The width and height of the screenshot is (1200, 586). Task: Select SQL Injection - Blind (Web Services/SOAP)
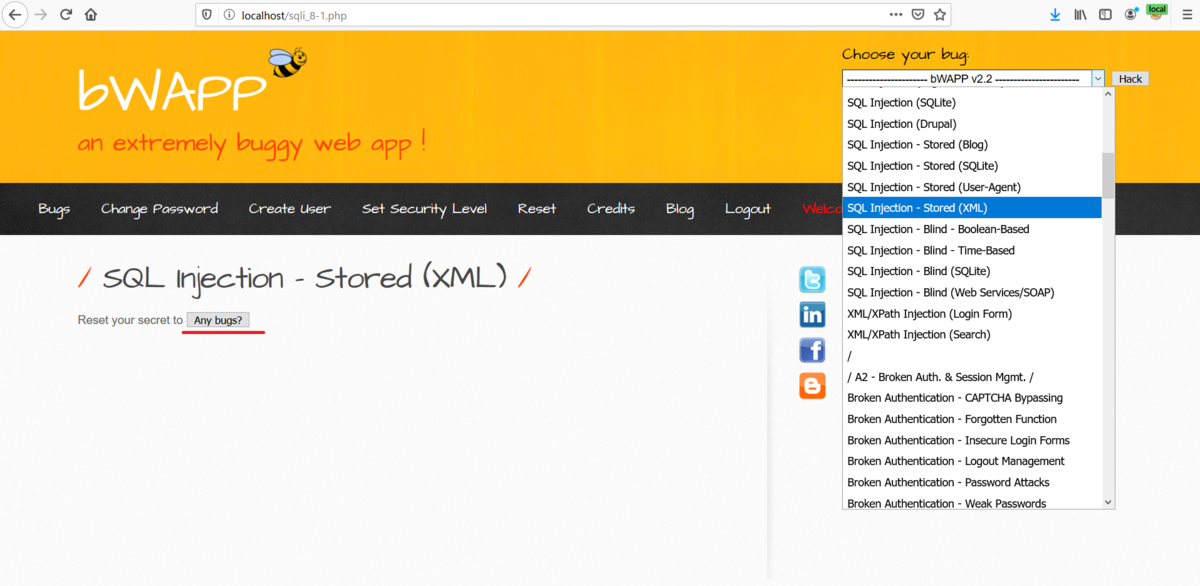[972, 292]
